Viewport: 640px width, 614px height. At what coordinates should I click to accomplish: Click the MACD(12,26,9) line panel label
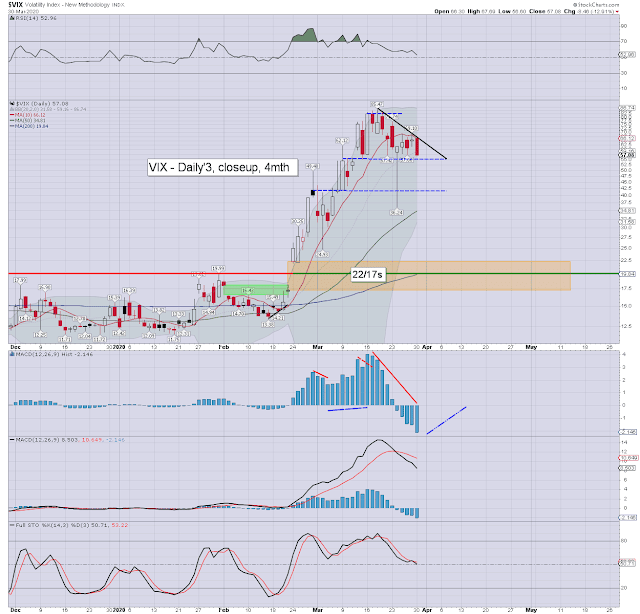coord(70,440)
